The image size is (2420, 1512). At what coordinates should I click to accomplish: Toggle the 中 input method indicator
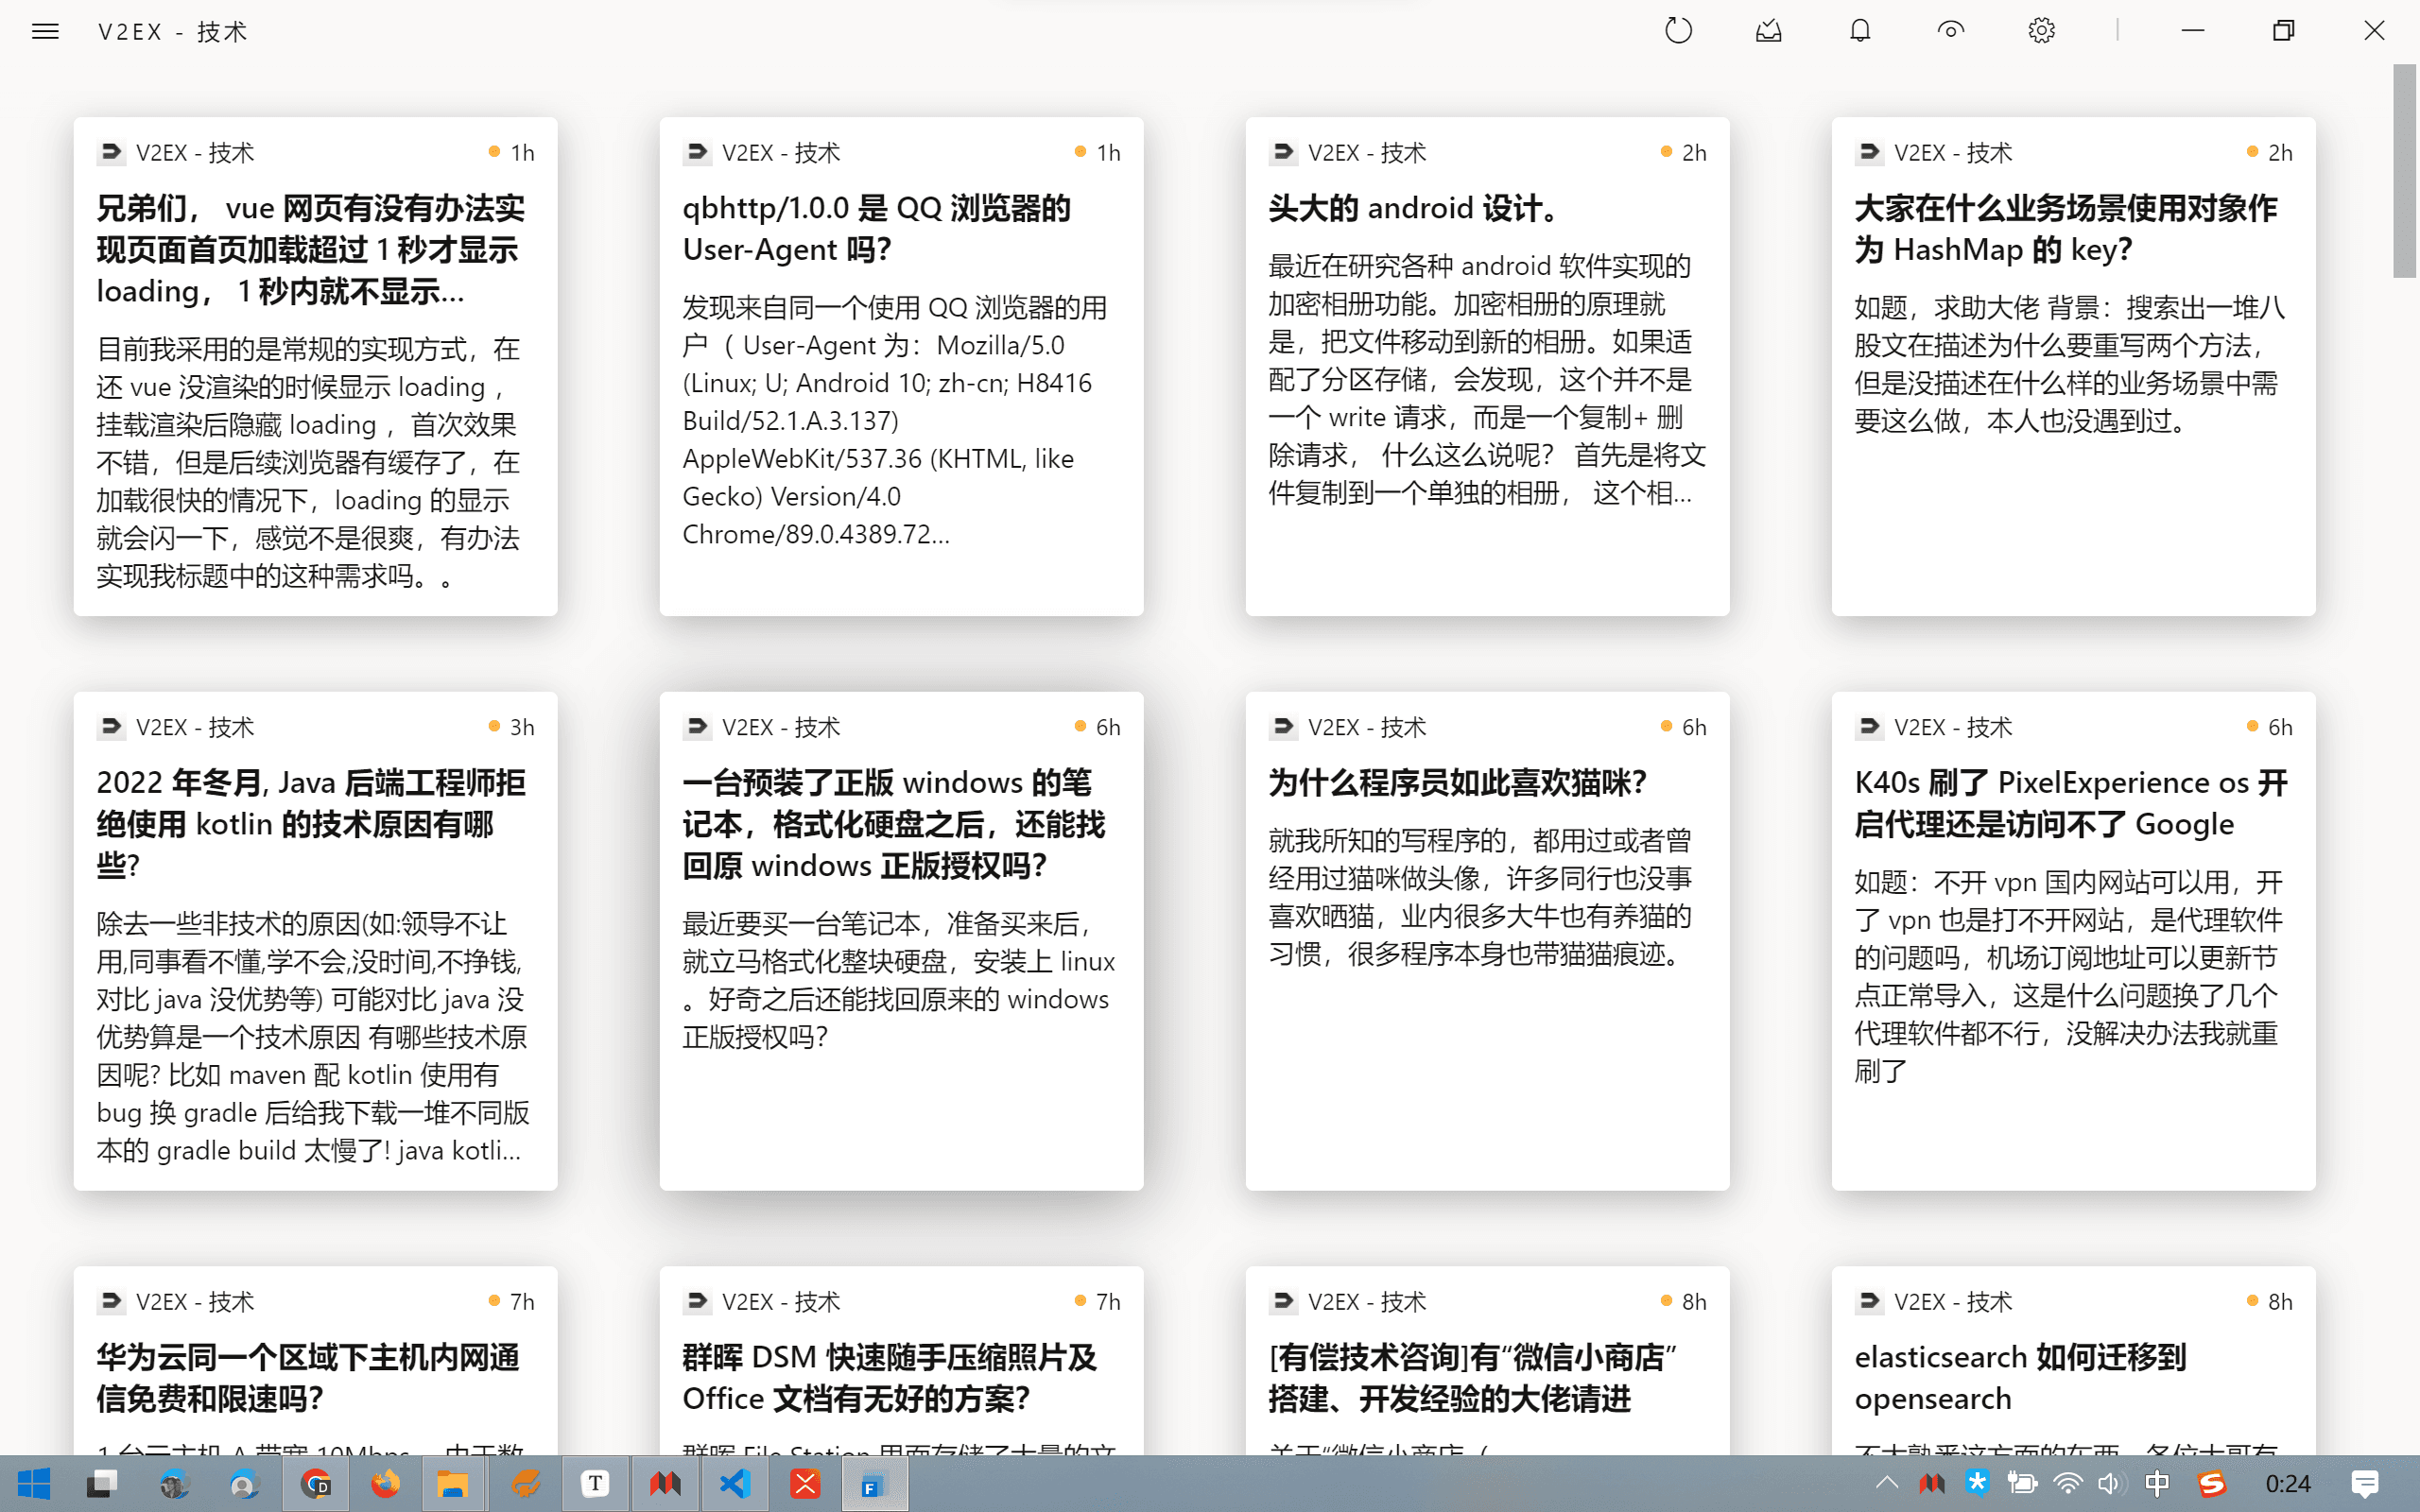2157,1483
